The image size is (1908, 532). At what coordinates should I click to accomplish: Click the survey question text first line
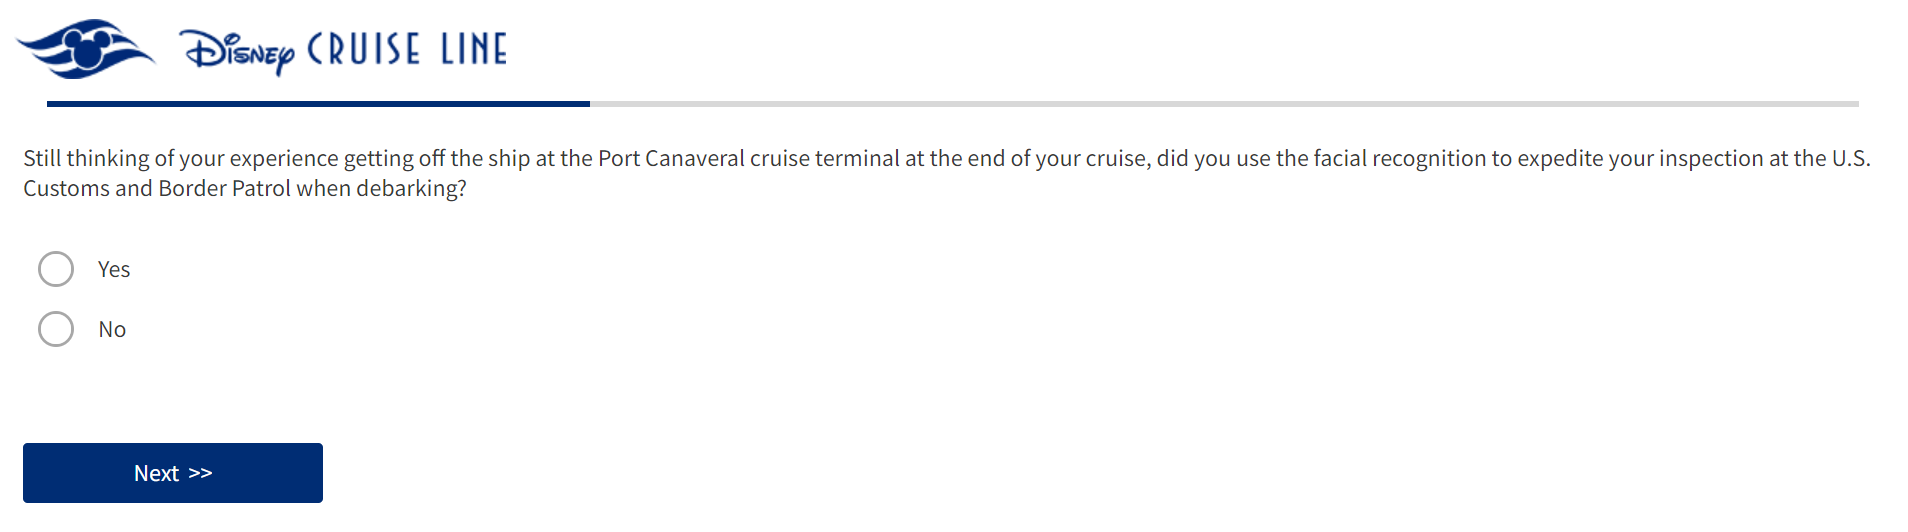pos(946,158)
